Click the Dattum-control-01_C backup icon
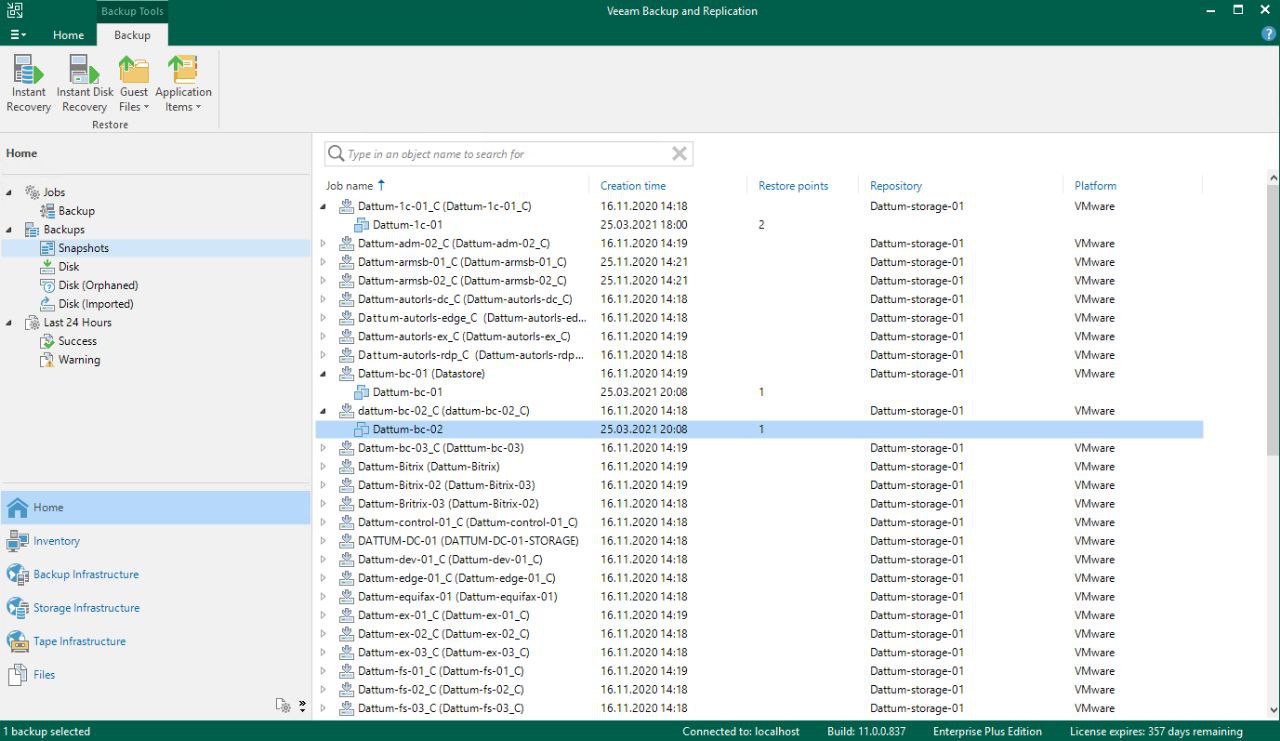 (347, 522)
